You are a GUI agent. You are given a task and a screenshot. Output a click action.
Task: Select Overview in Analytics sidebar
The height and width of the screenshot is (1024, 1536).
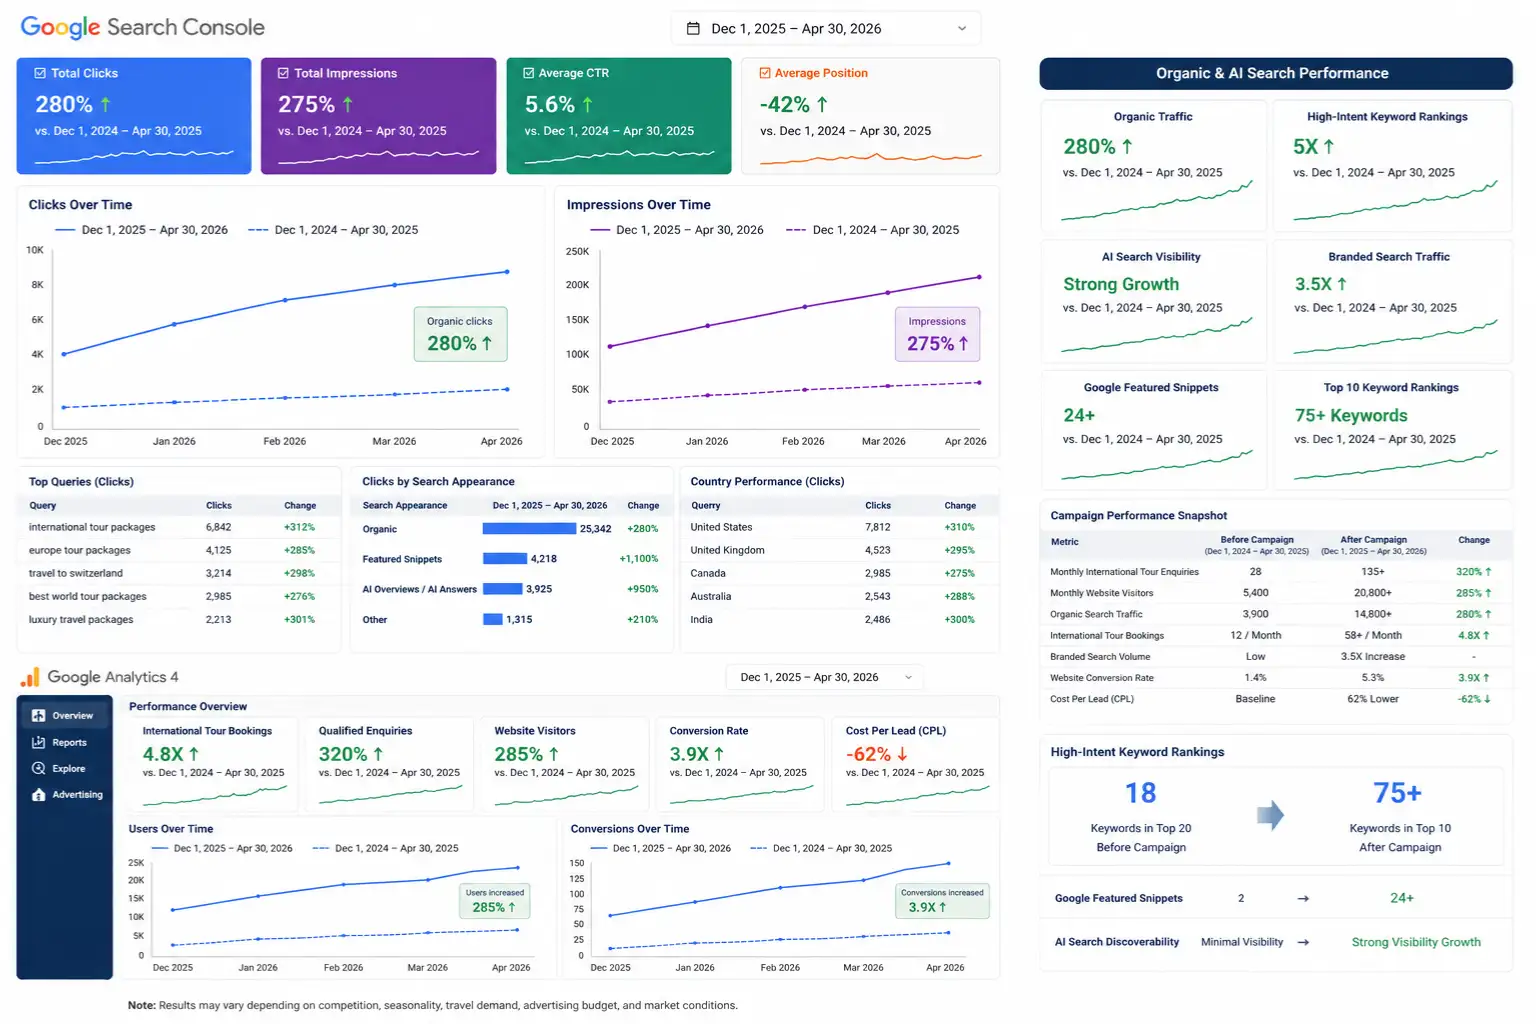click(65, 716)
